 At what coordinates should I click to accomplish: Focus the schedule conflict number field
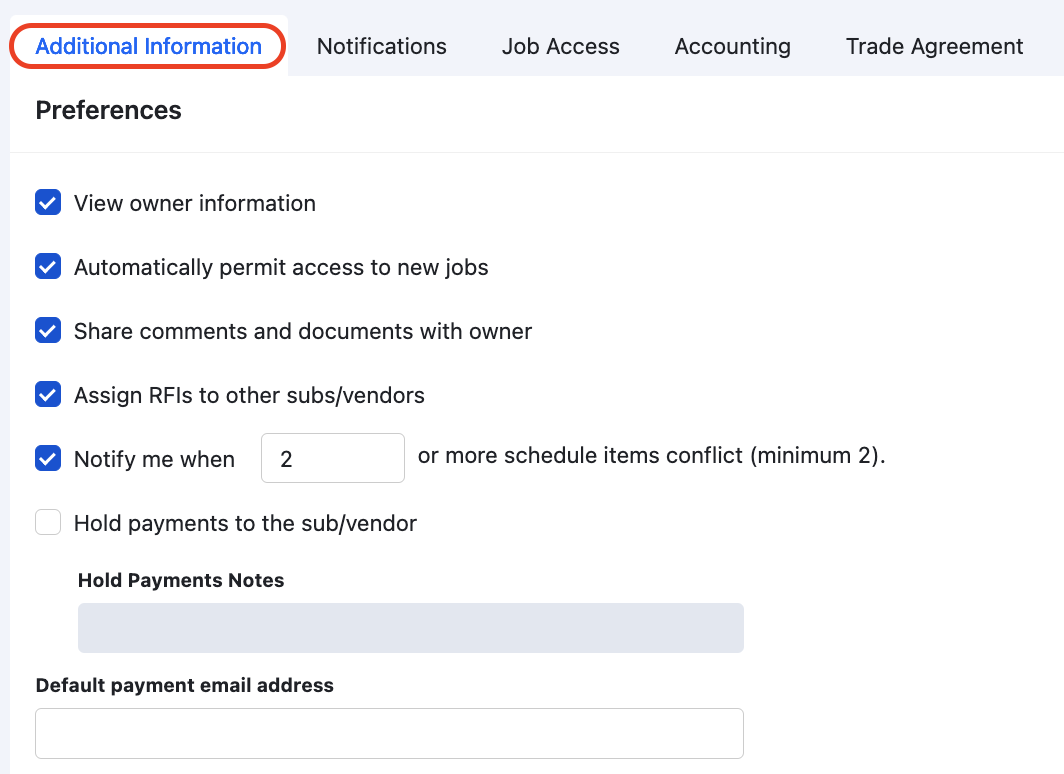(x=332, y=458)
